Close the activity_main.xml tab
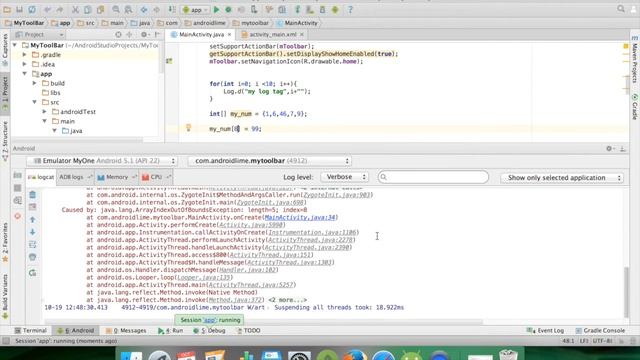 point(302,35)
